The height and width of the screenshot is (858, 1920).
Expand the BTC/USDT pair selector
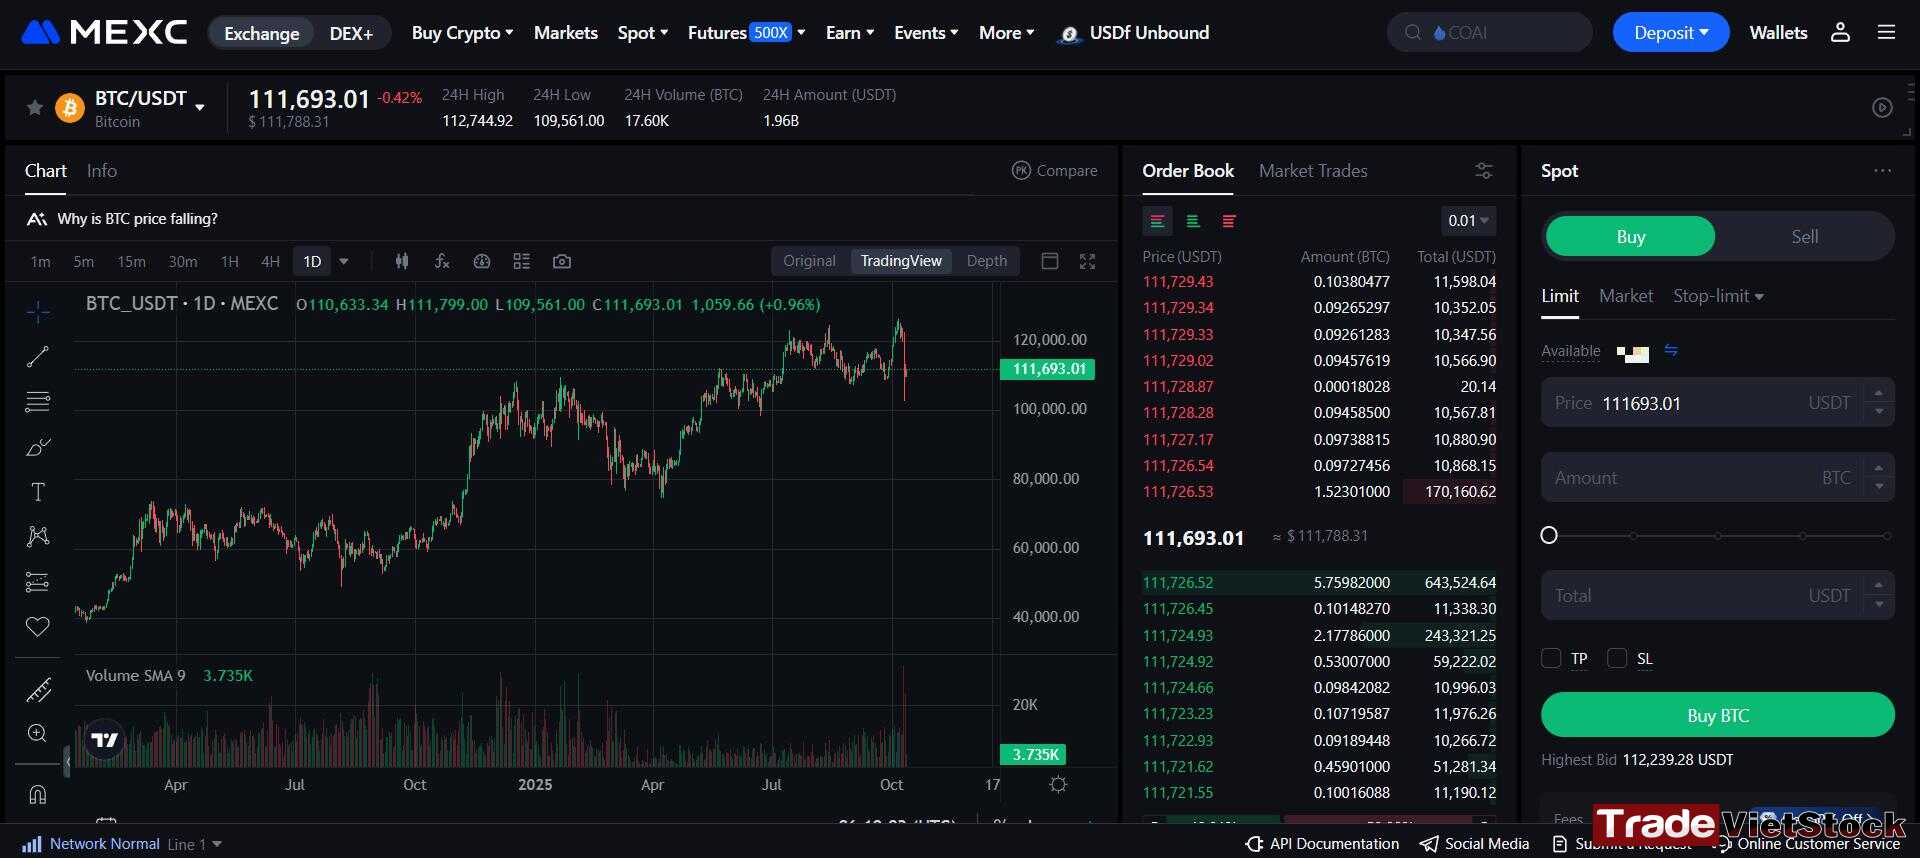point(200,106)
